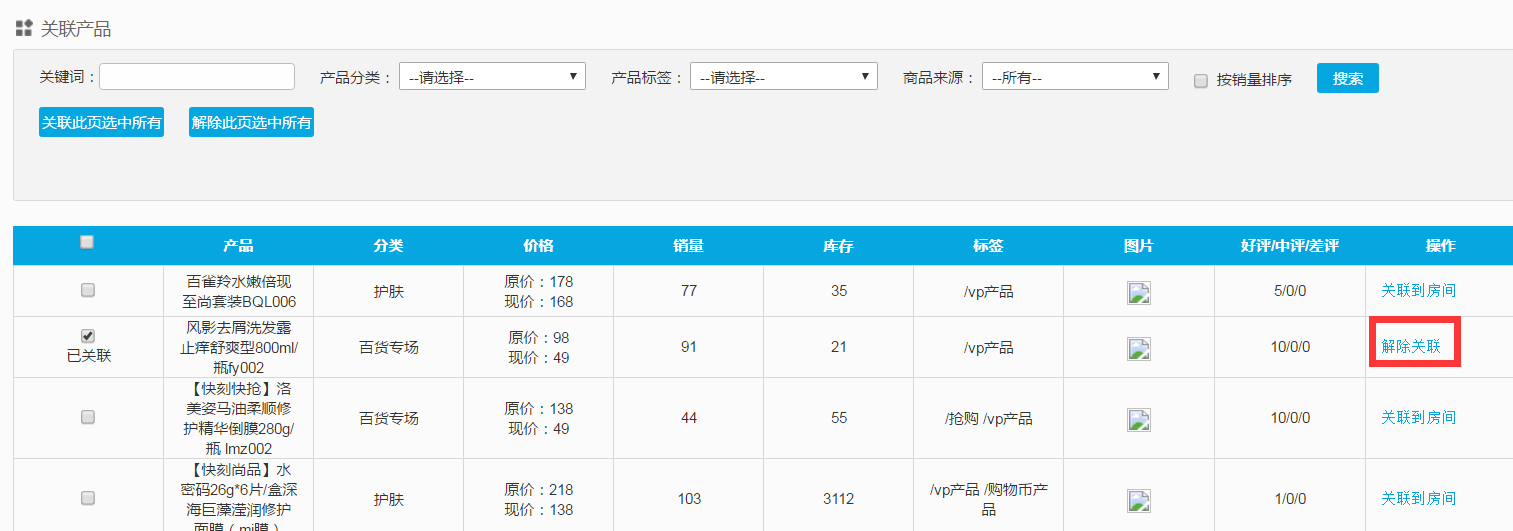Click the 搜索 button
The width and height of the screenshot is (1513, 531).
click(x=1347, y=78)
